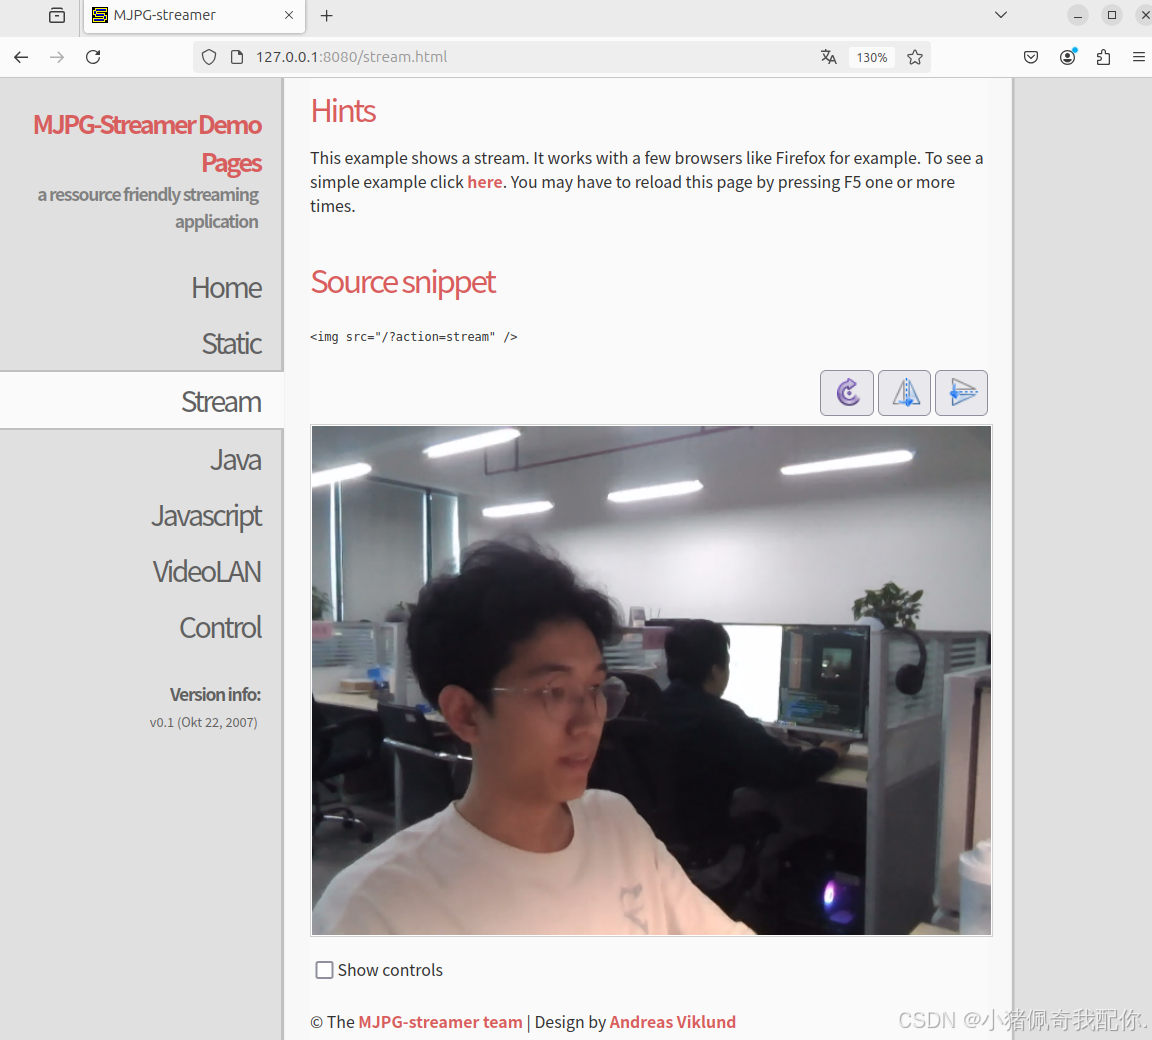1152x1040 pixels.
Task: Click the page info icon in address bar
Action: point(237,57)
